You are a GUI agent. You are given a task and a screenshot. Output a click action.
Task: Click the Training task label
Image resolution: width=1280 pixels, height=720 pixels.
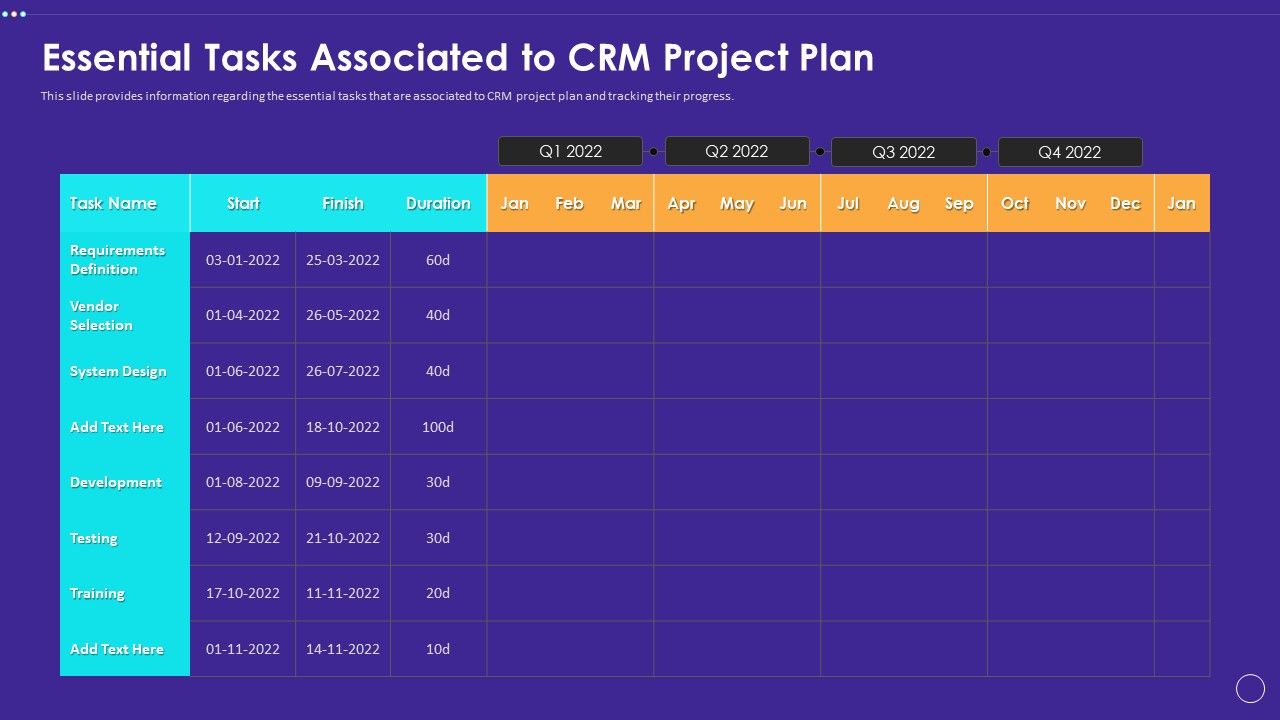(x=97, y=593)
